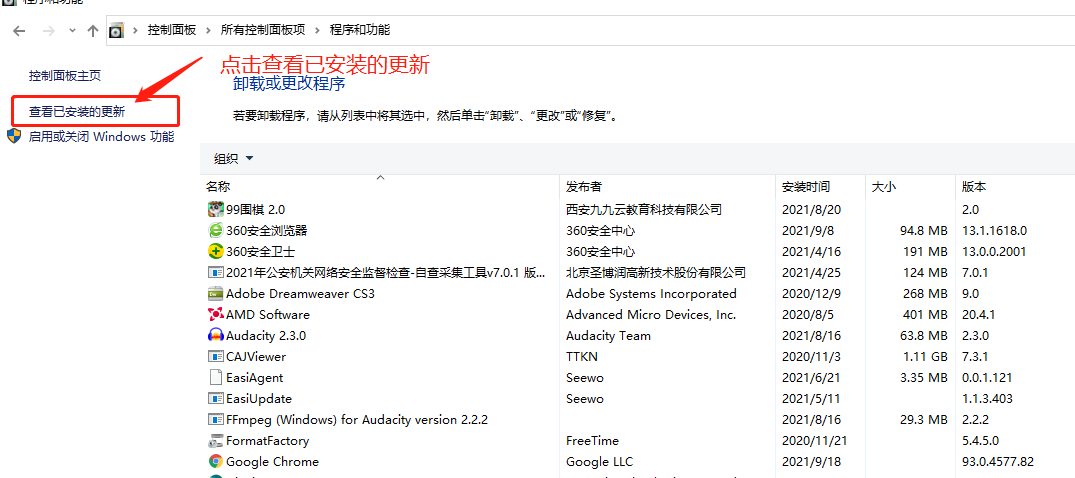Click version 93.0.4577.82 of Chrome
Image resolution: width=1075 pixels, height=478 pixels.
998,462
